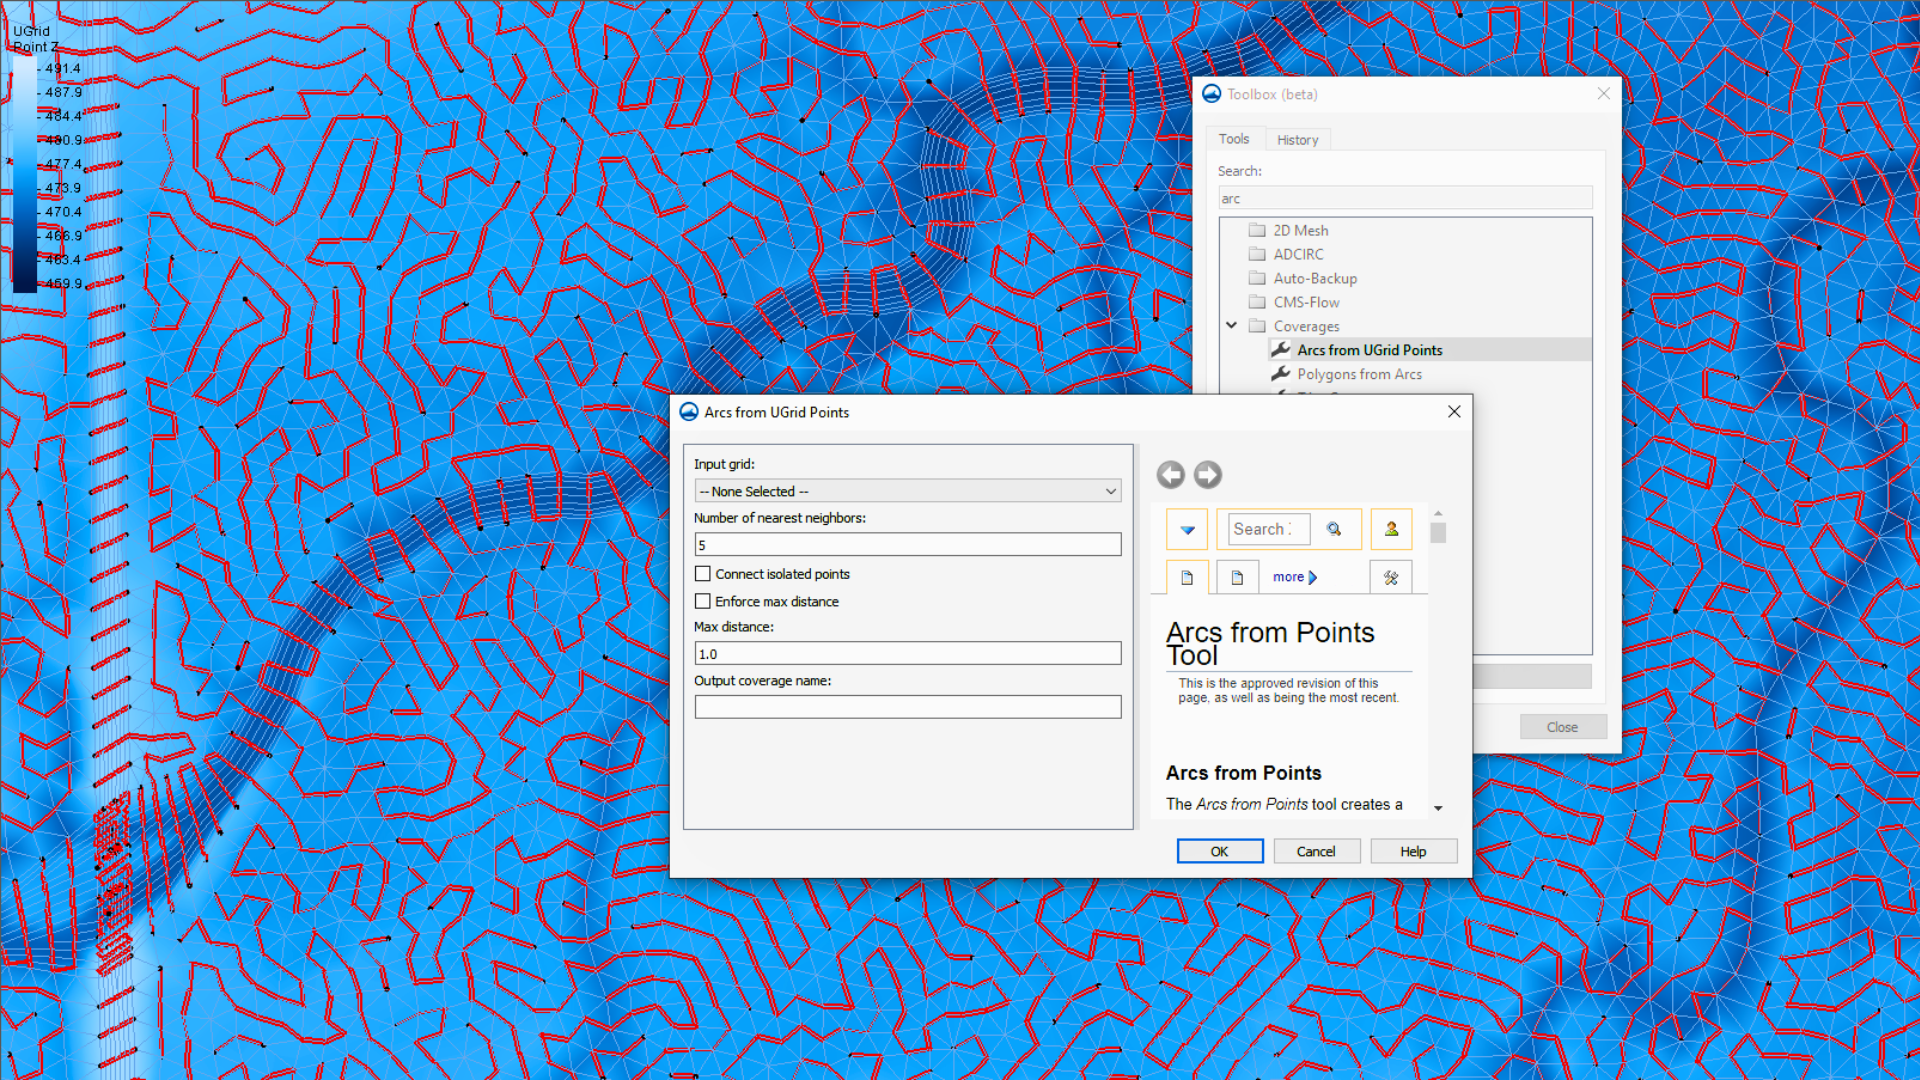Click the UGrid Point Z color legend bar

(x=24, y=175)
